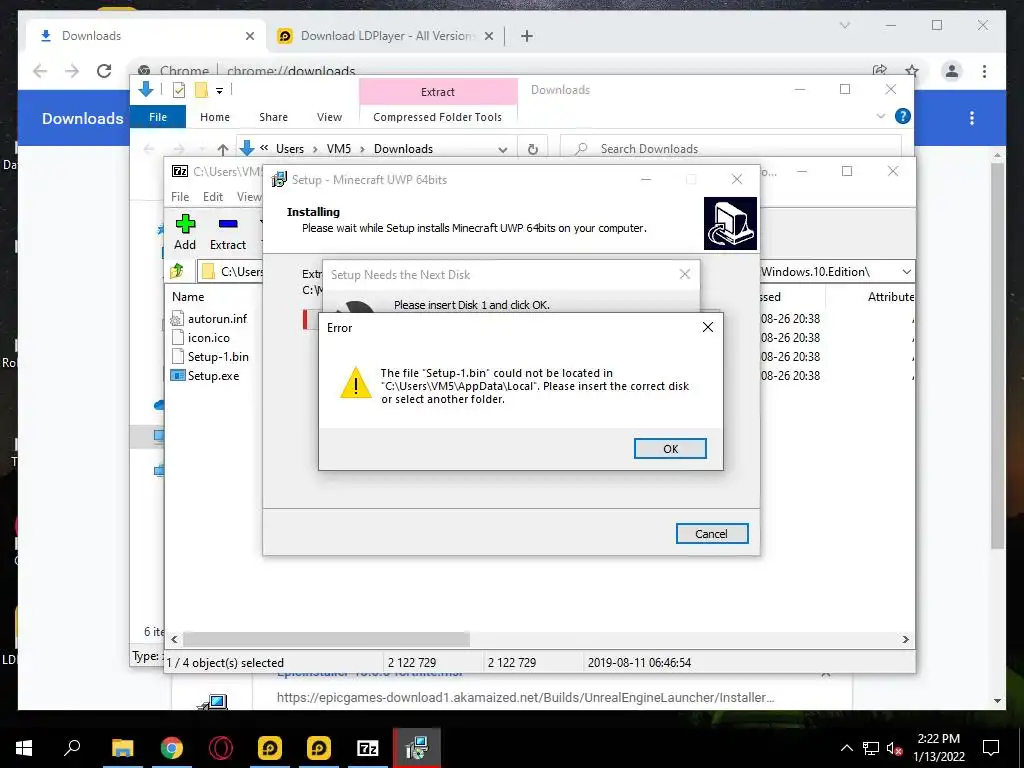Close the Setup Needs the Next Disk dialog
The height and width of the screenshot is (768, 1024).
tap(684, 274)
